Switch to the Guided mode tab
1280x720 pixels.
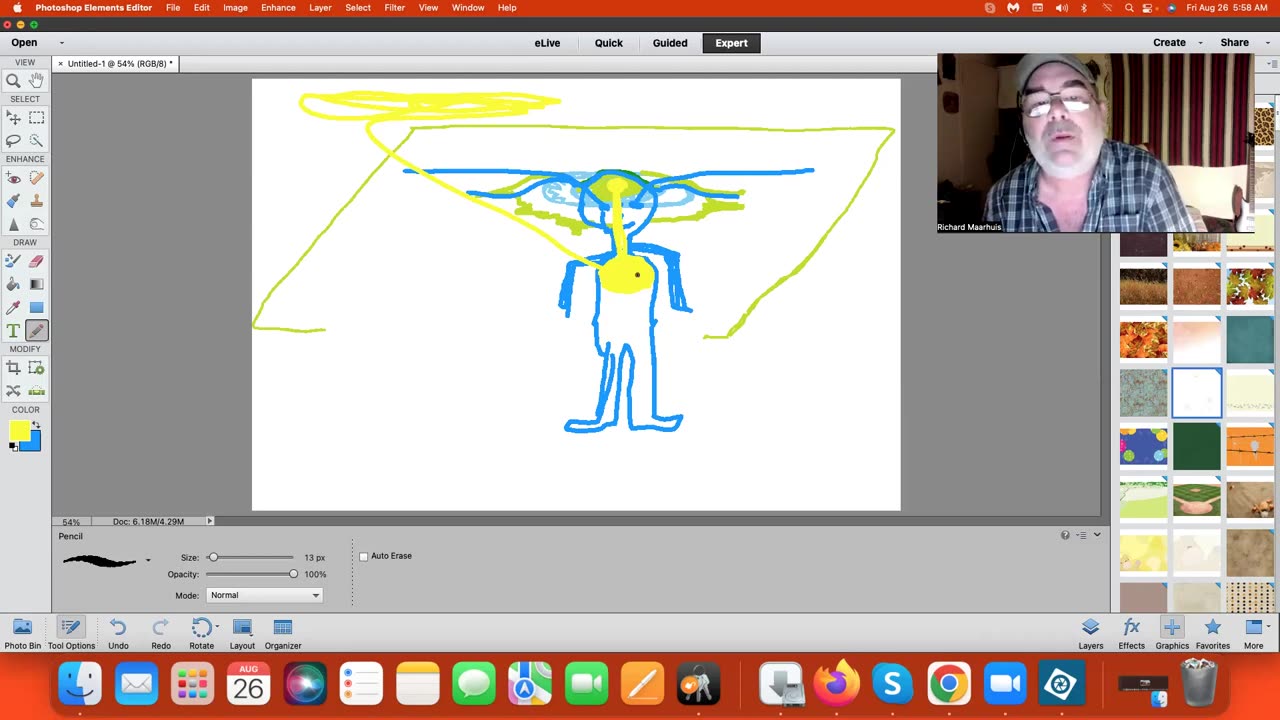tap(670, 43)
